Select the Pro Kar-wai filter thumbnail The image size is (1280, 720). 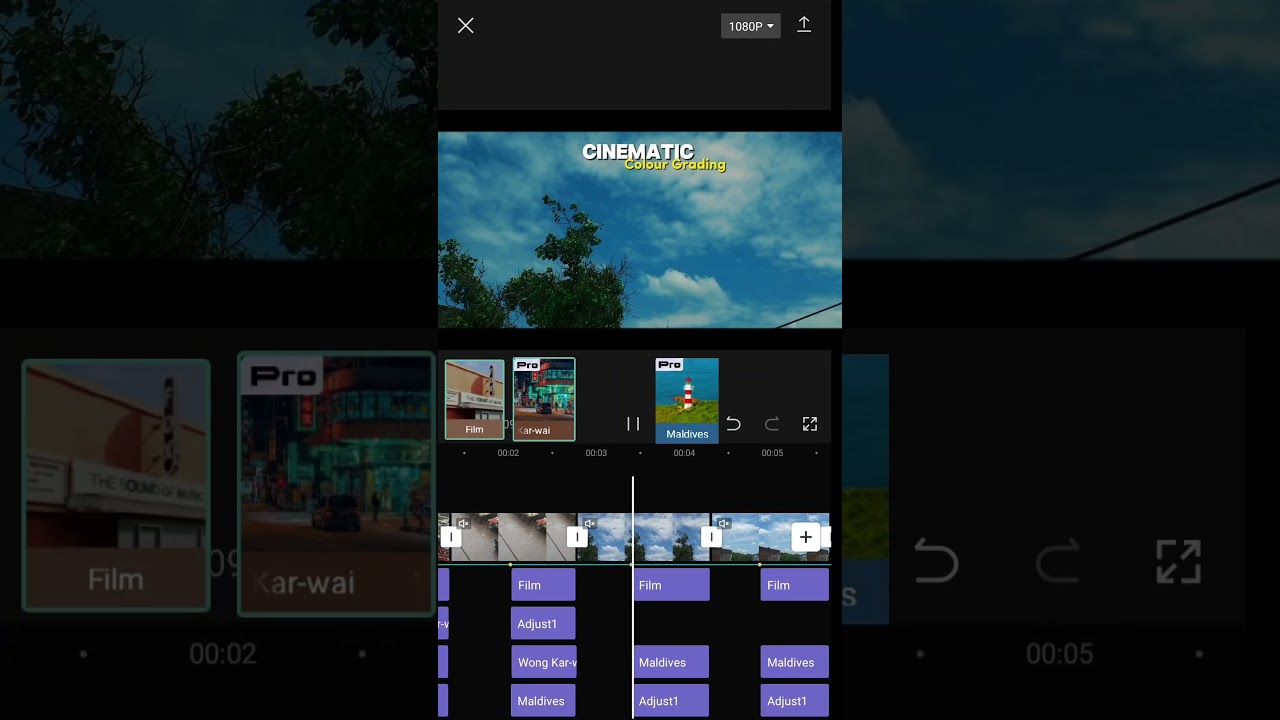(544, 399)
